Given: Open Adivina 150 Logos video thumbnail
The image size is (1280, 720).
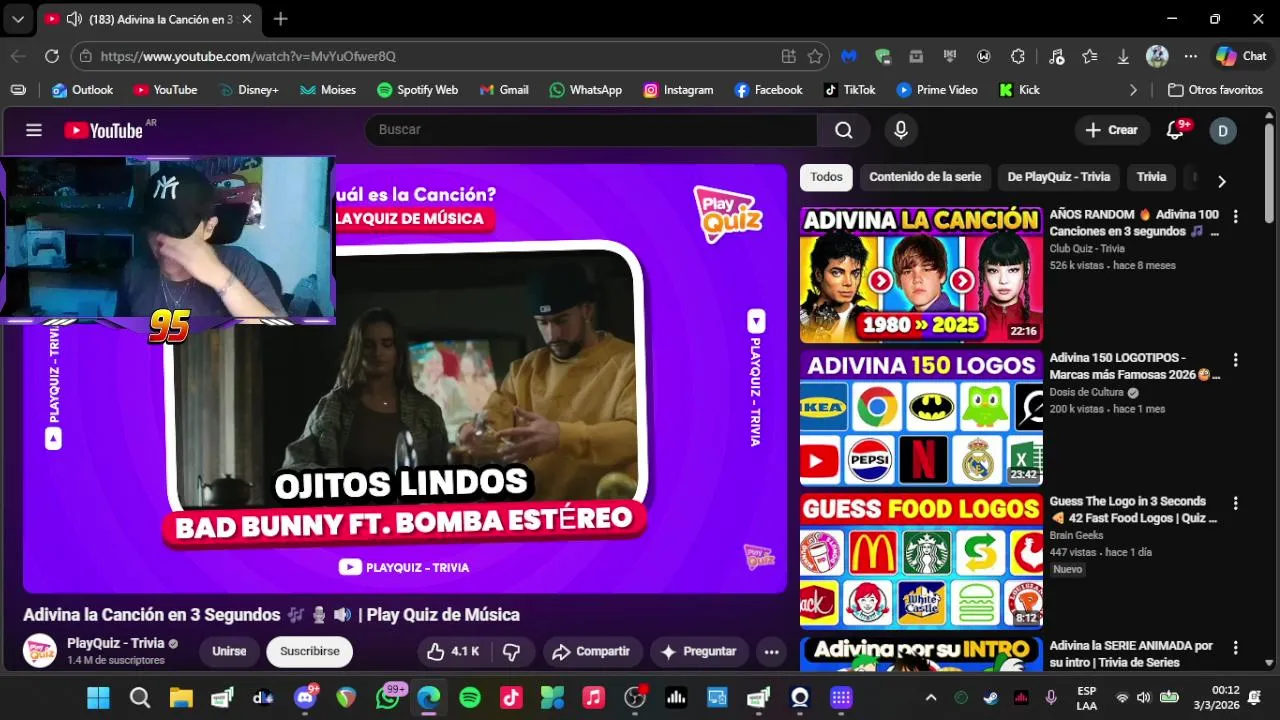Looking at the screenshot, I should (921, 418).
